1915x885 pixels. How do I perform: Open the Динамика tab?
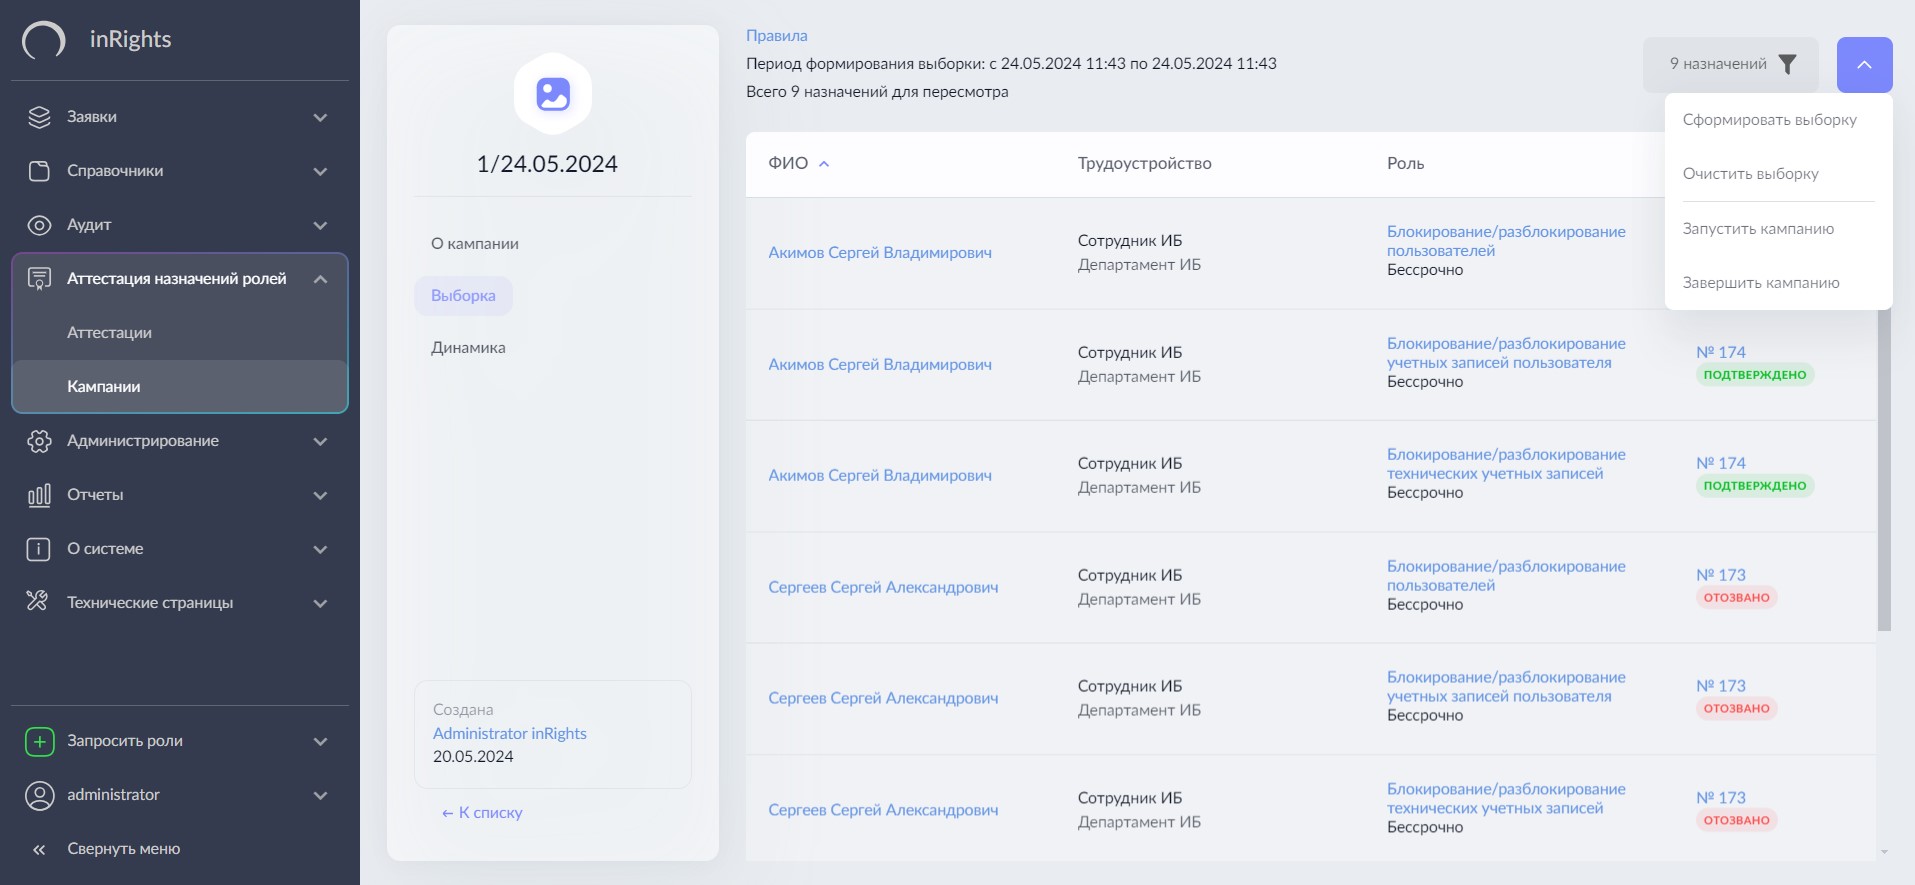(468, 348)
